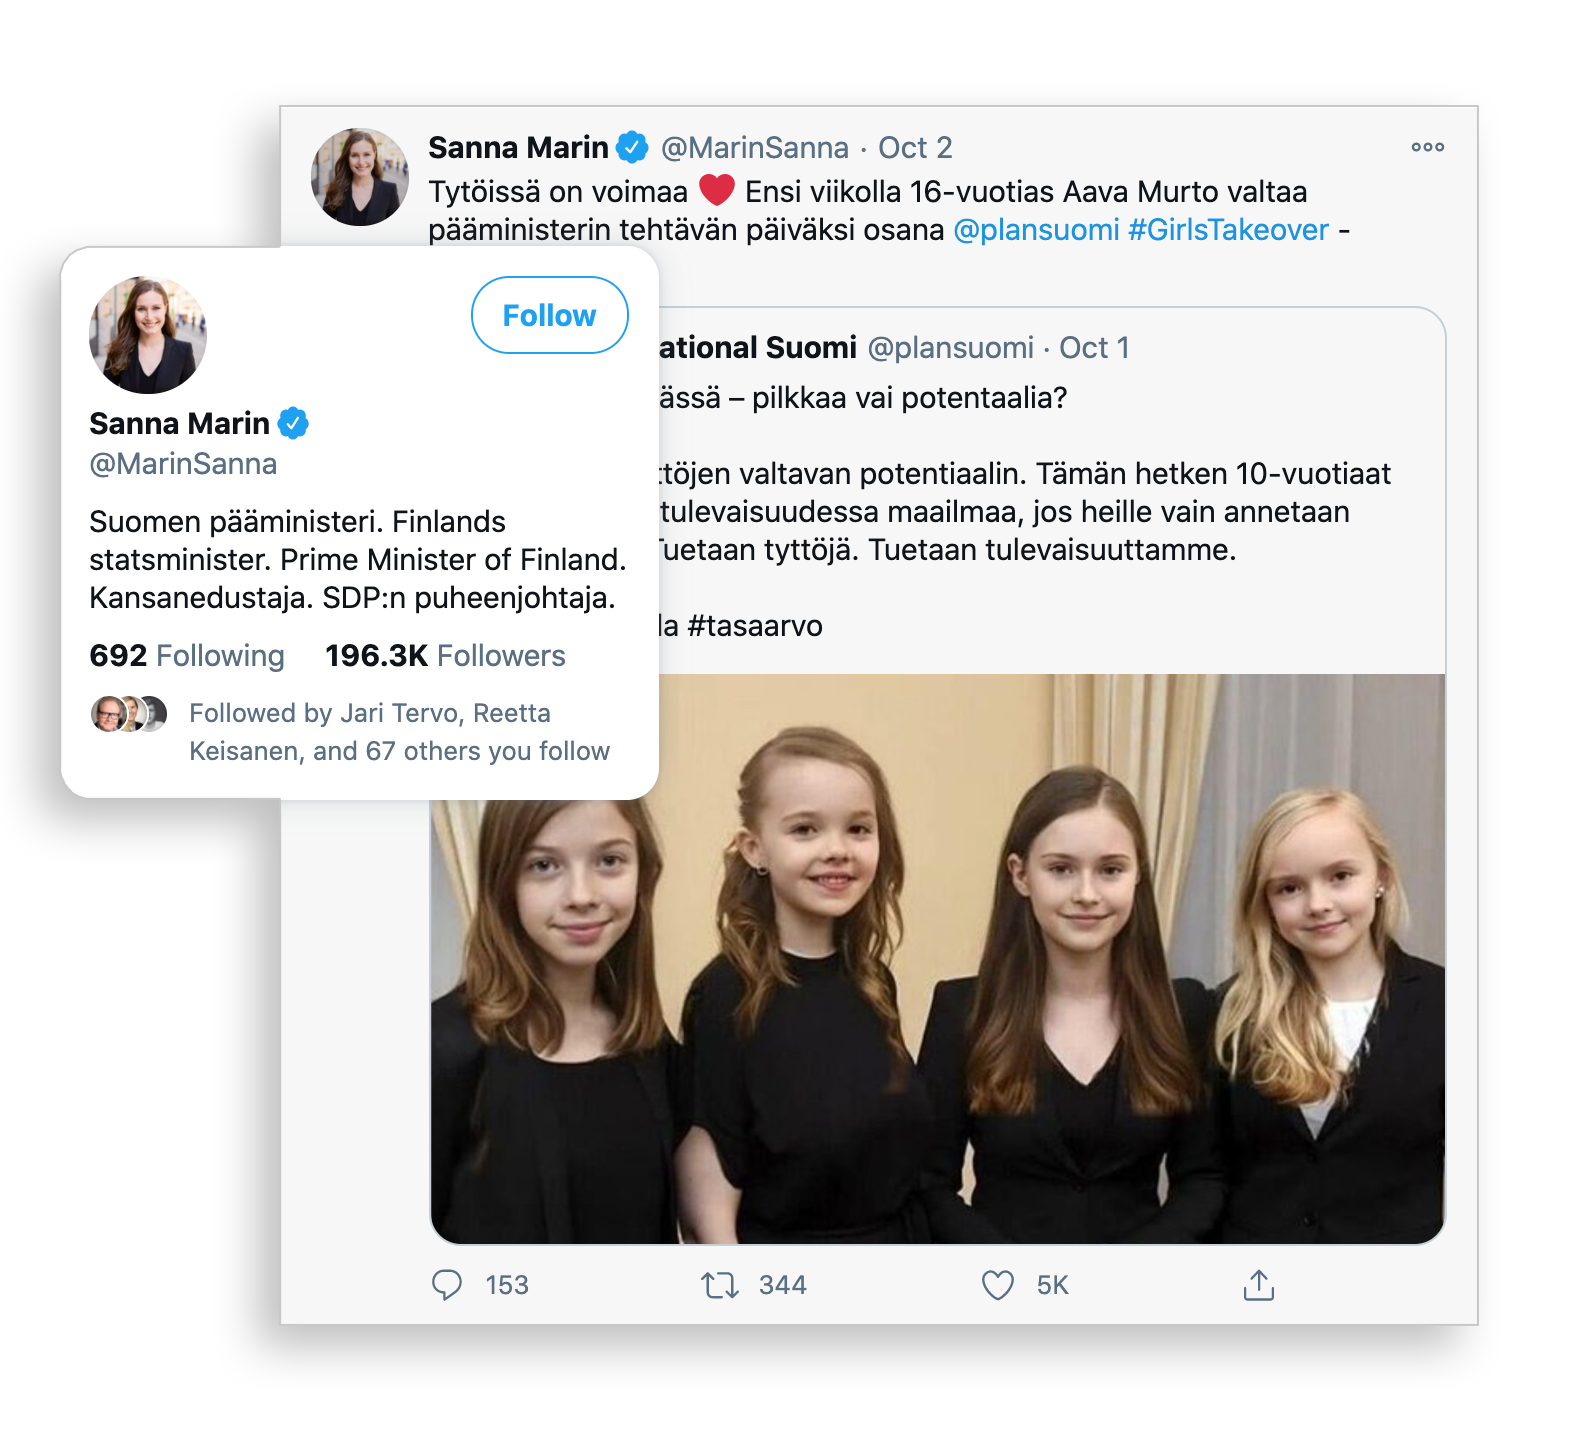The image size is (1589, 1431).
Task: Open the #GirlsTakeover hashtag
Action: click(1228, 230)
